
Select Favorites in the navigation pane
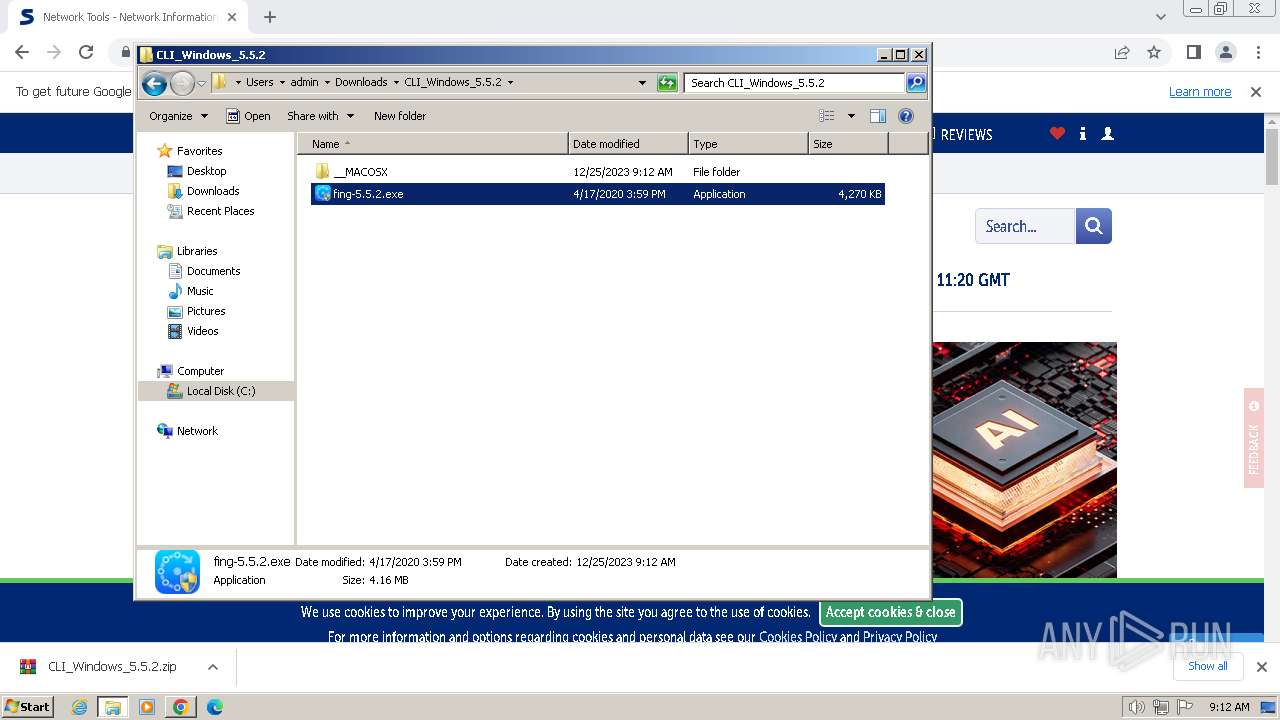199,151
